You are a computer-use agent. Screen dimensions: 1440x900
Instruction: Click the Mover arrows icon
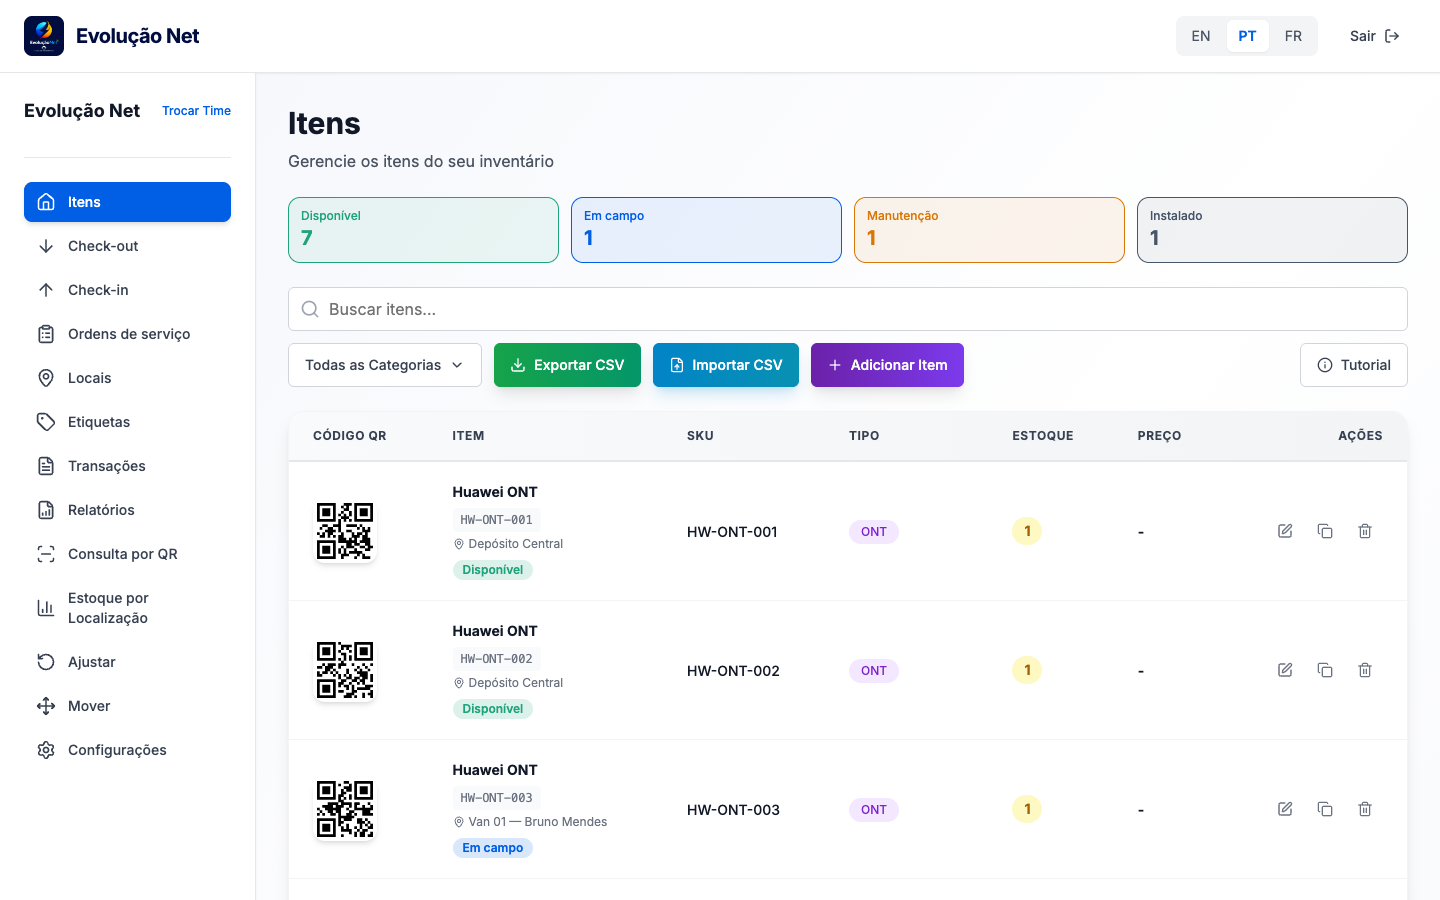(46, 706)
